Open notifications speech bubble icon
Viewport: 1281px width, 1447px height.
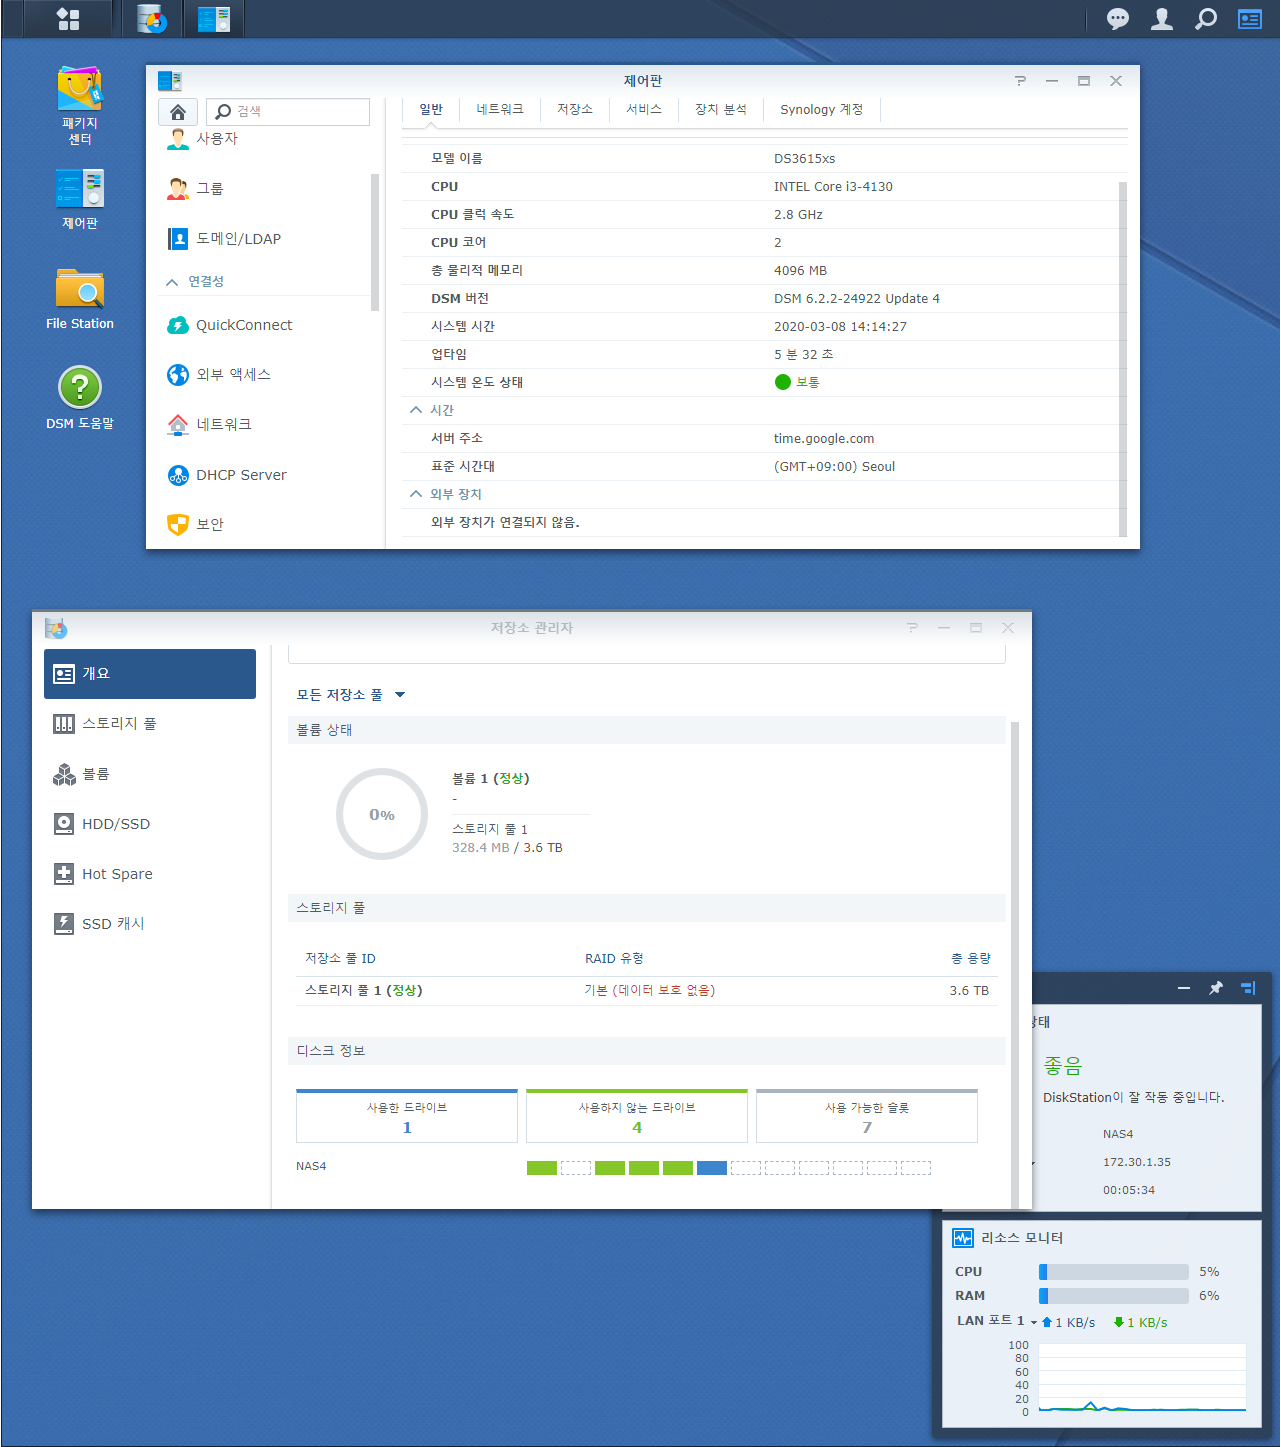pos(1118,18)
